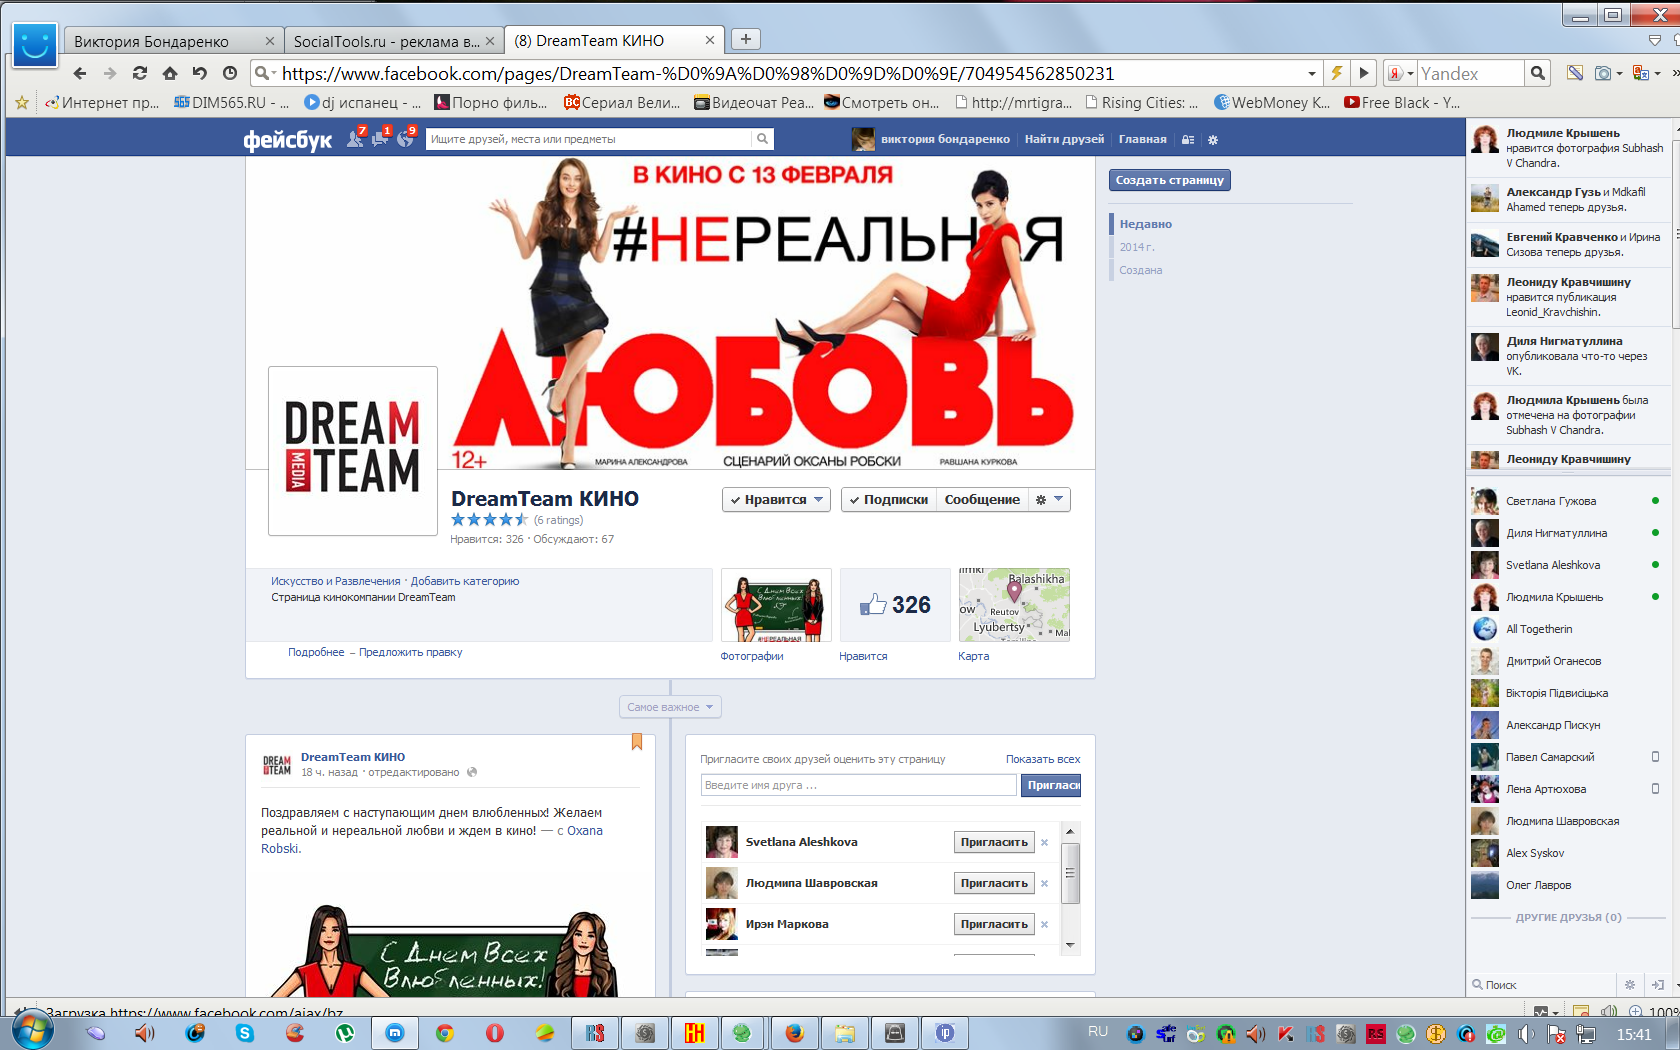The height and width of the screenshot is (1050, 1680).
Task: Go forward with the browser forward arrow
Action: [x=110, y=73]
